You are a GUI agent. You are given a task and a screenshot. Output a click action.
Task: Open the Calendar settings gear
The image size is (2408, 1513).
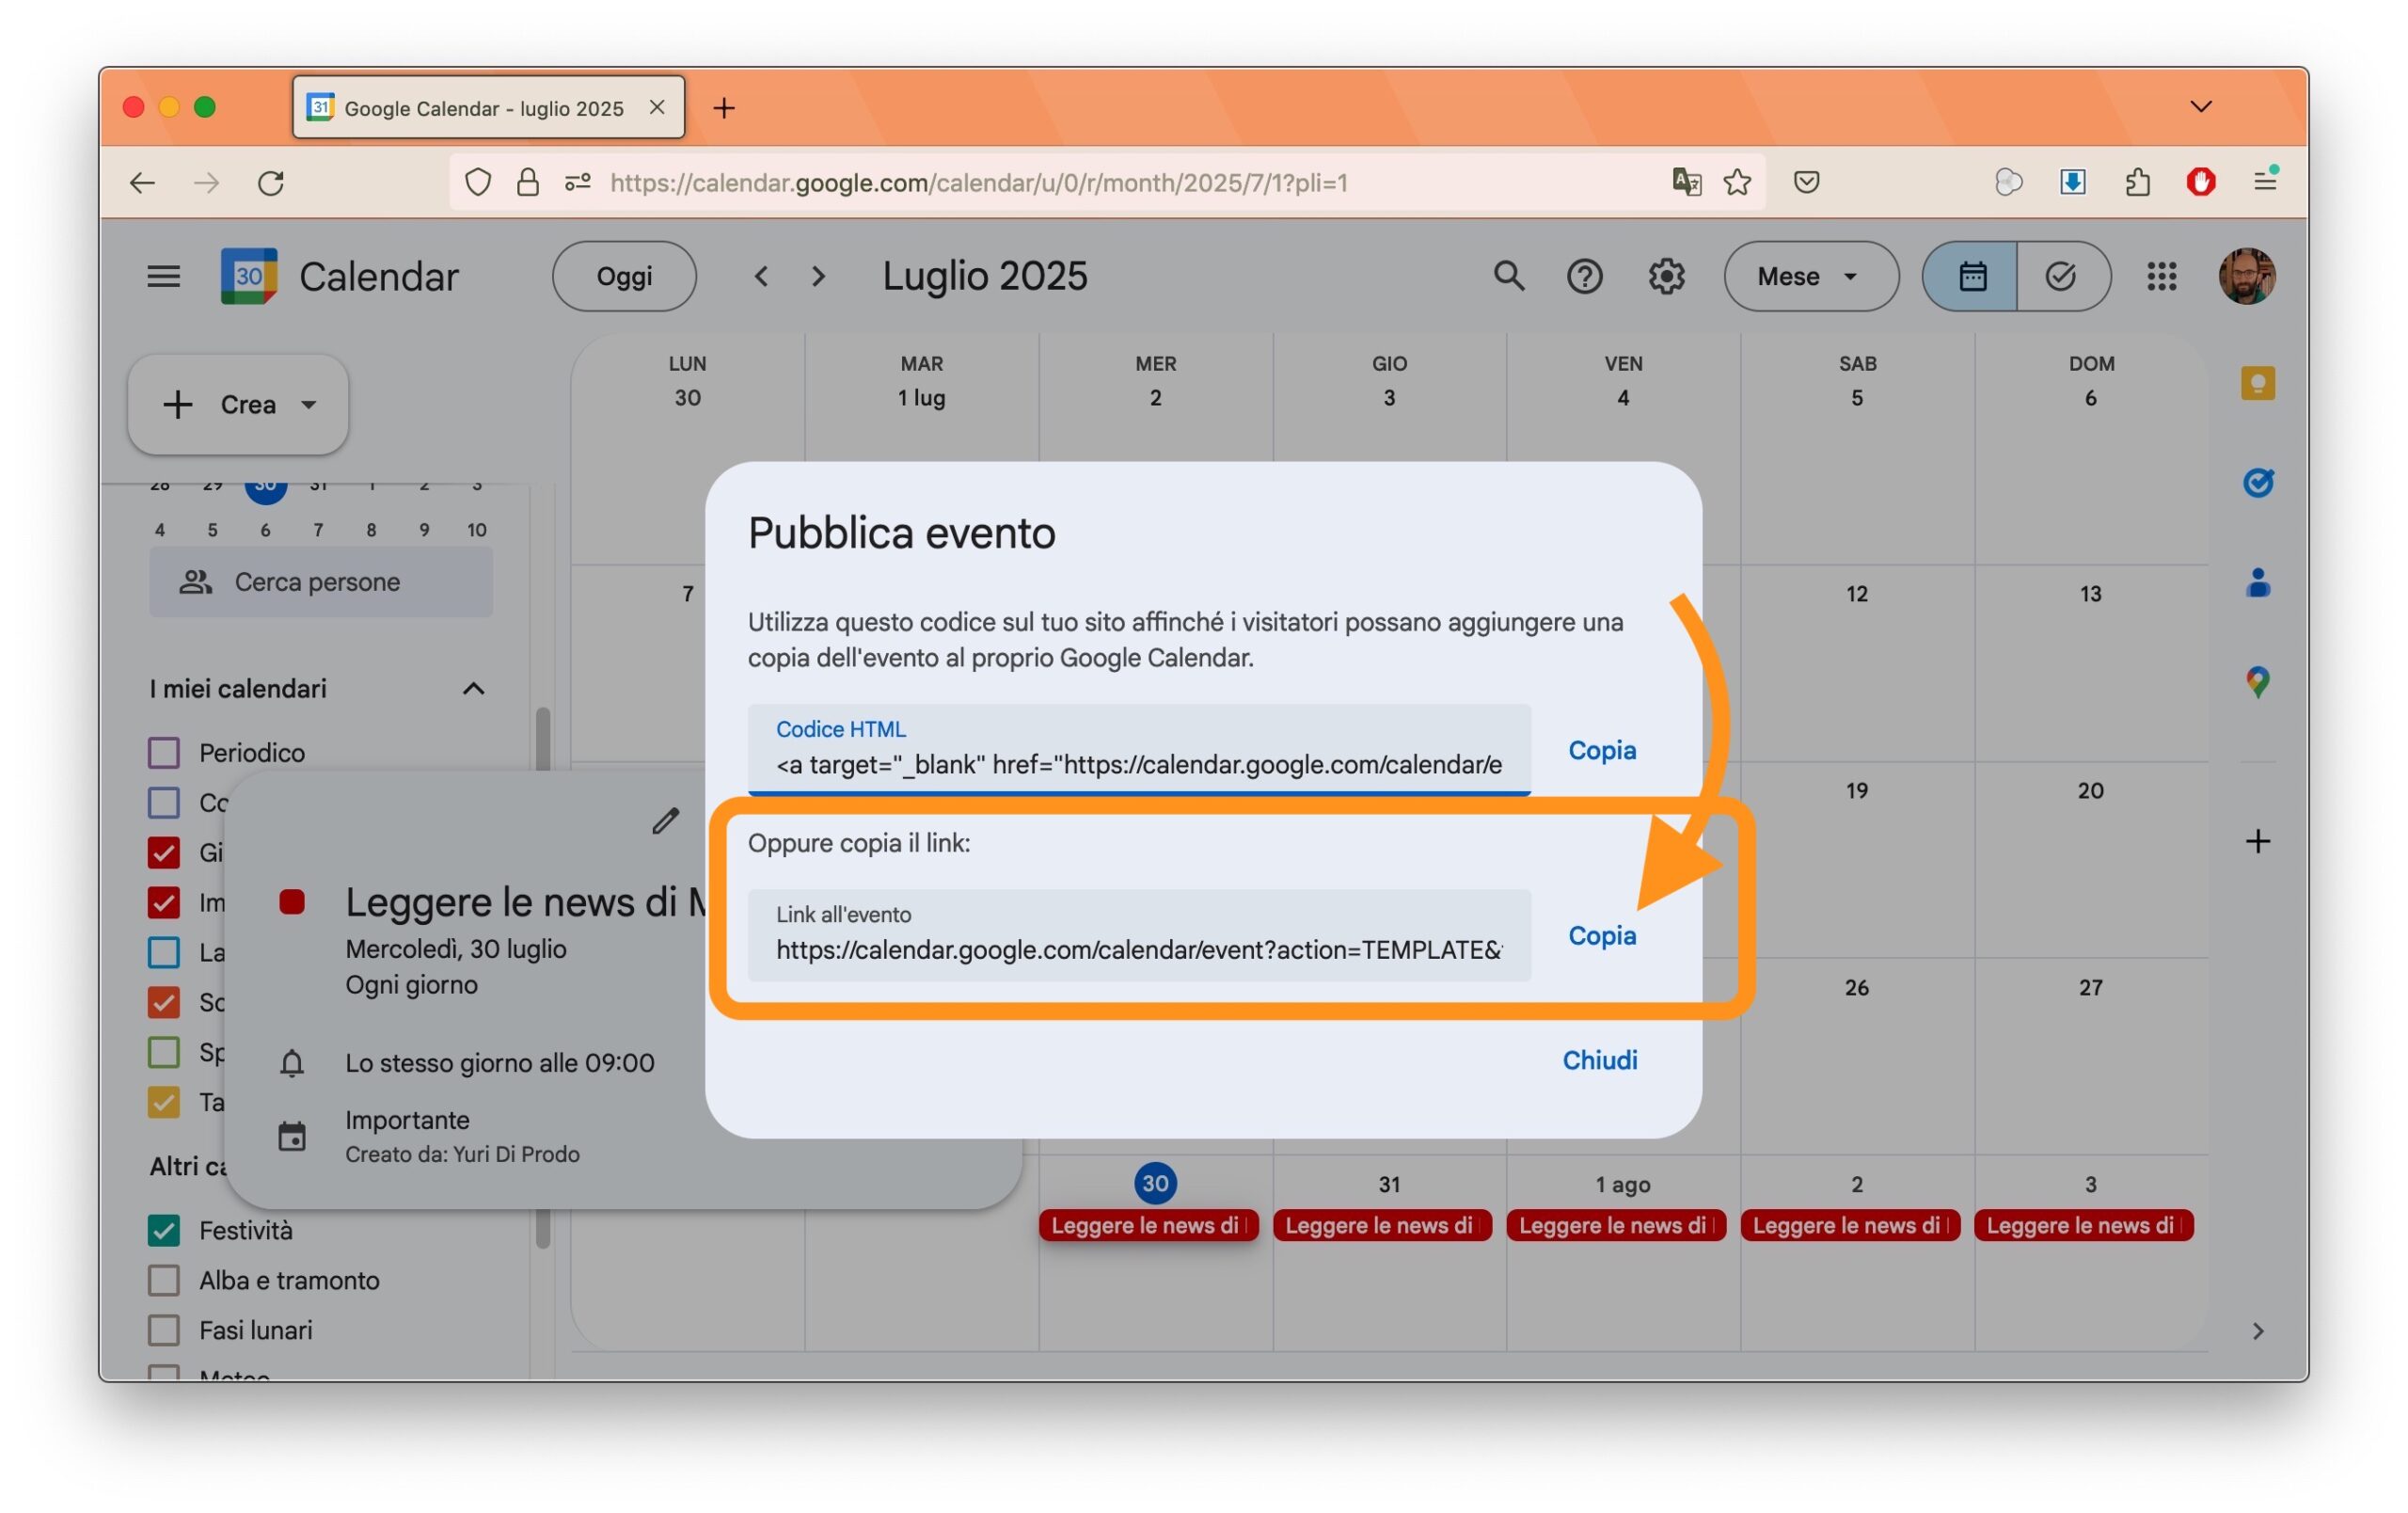coord(1666,276)
